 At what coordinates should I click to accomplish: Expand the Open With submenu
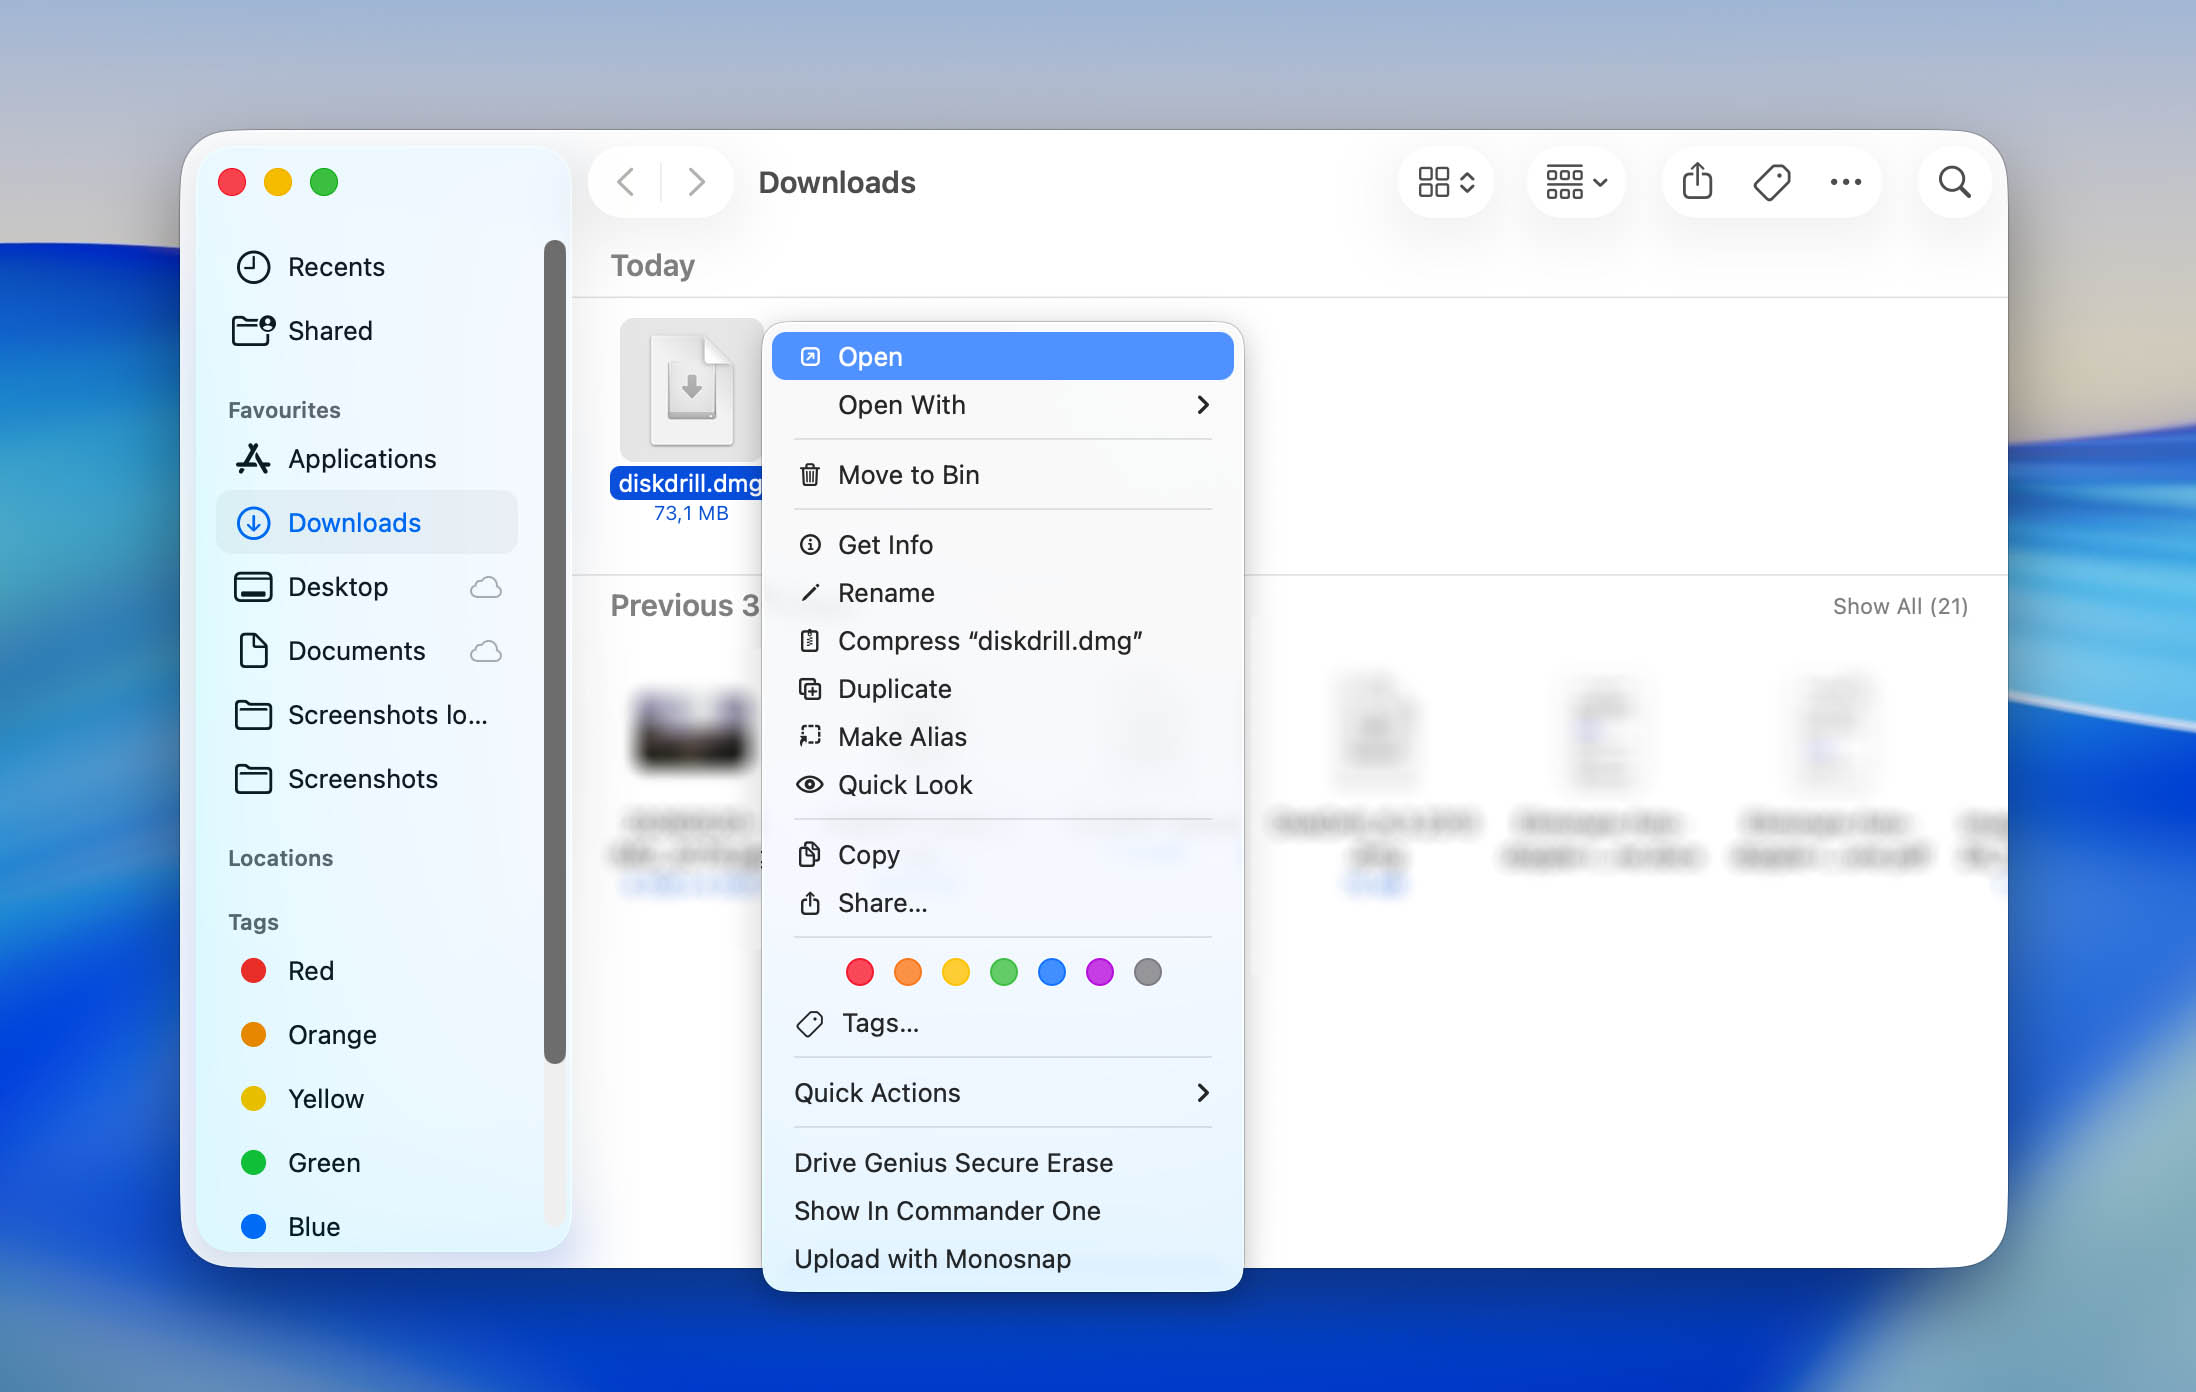click(x=1002, y=405)
